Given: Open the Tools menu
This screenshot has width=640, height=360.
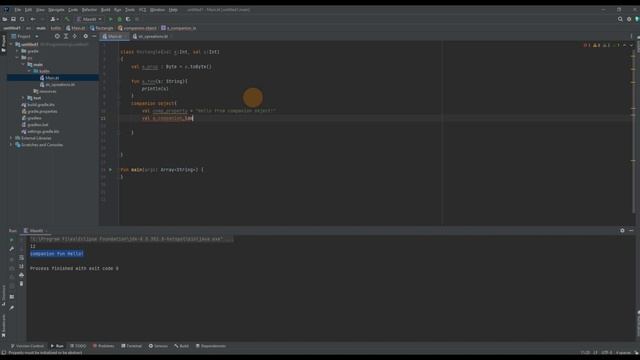Looking at the screenshot, I should click(x=130, y=10).
